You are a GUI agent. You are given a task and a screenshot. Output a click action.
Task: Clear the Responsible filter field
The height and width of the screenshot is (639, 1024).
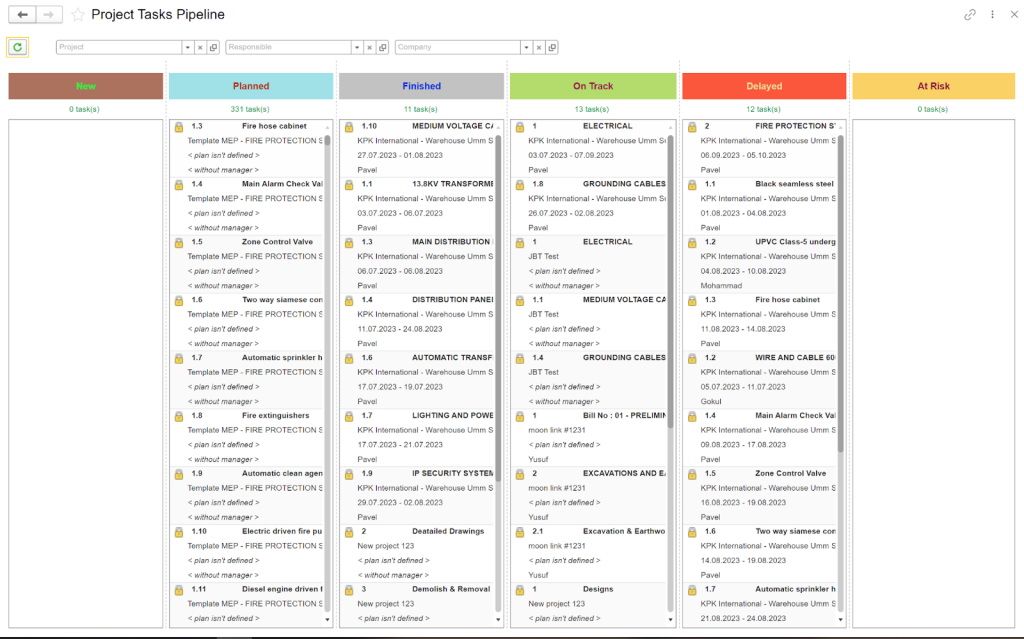(x=370, y=47)
